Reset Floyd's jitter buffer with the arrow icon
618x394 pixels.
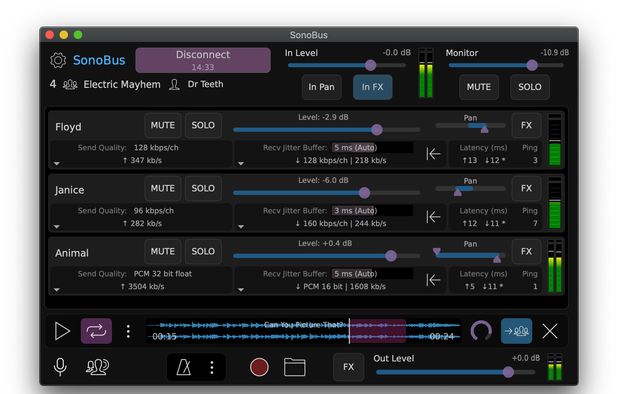[x=433, y=154]
